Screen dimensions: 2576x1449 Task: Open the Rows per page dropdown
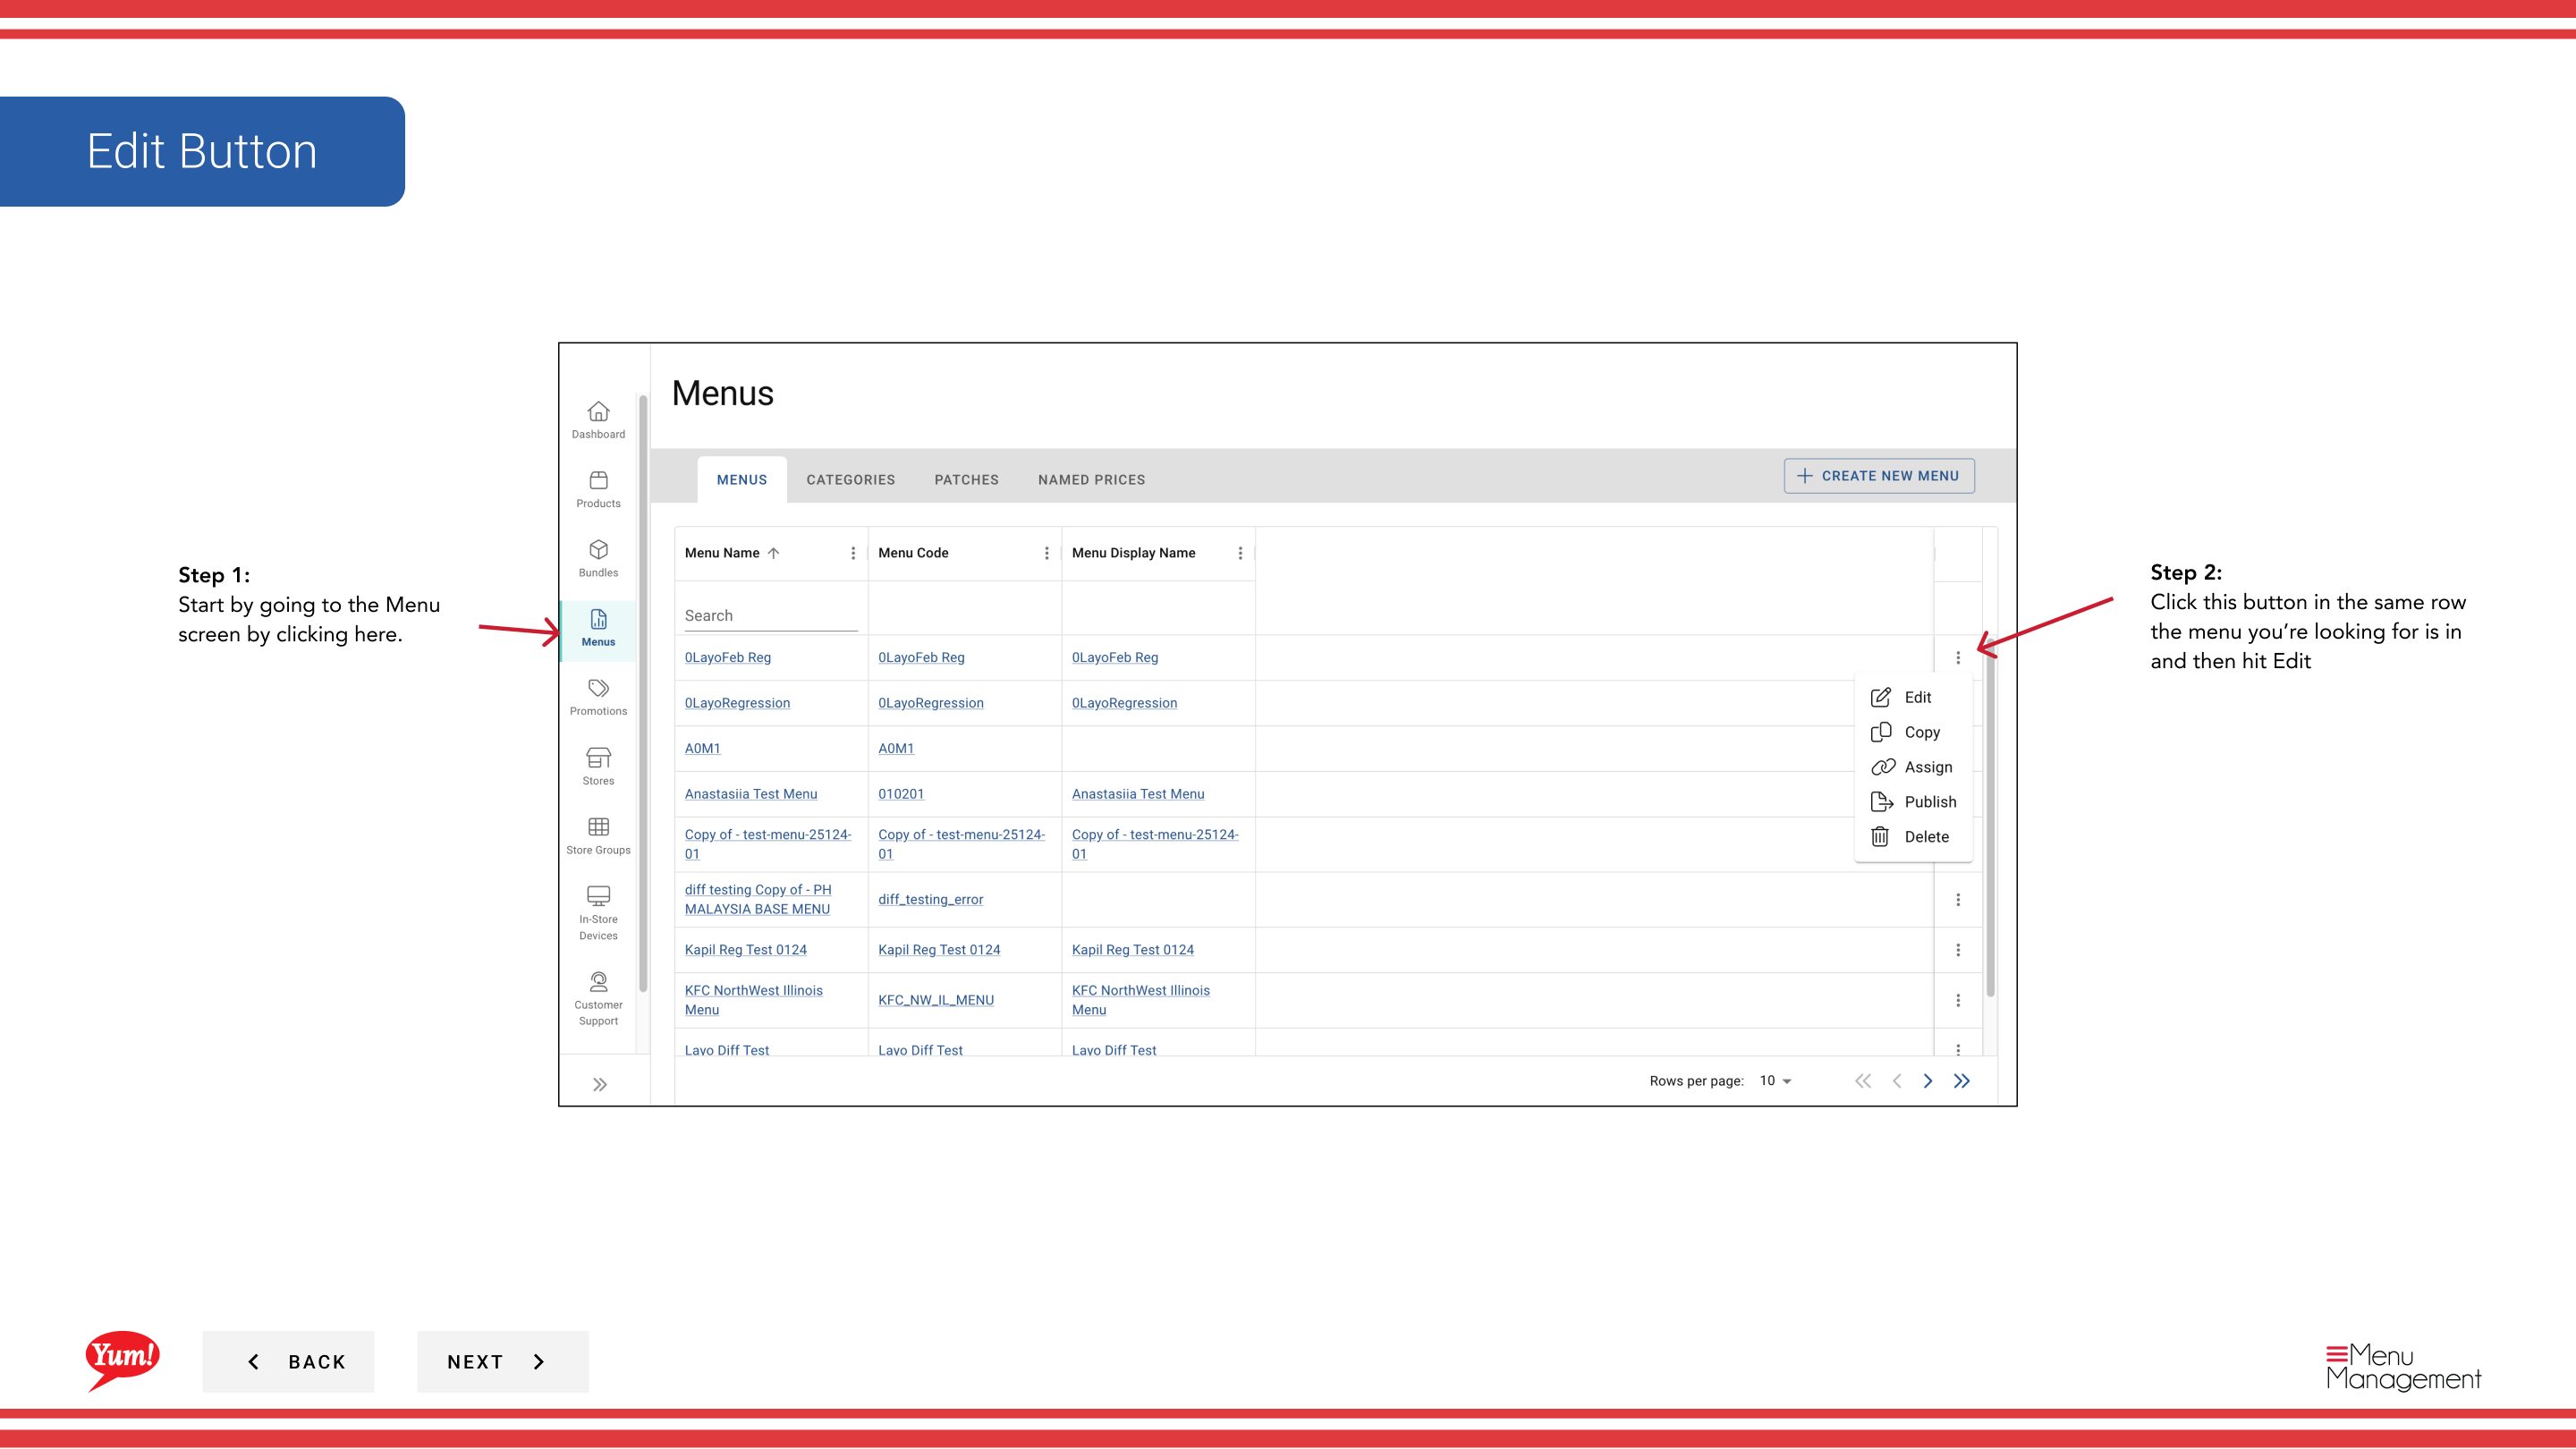click(x=1776, y=1081)
